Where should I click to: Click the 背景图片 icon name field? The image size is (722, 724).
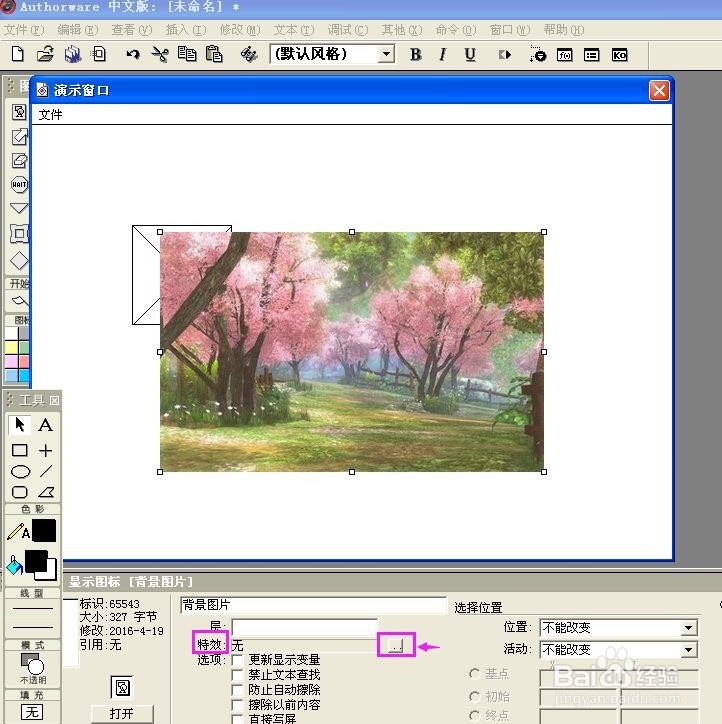(313, 605)
